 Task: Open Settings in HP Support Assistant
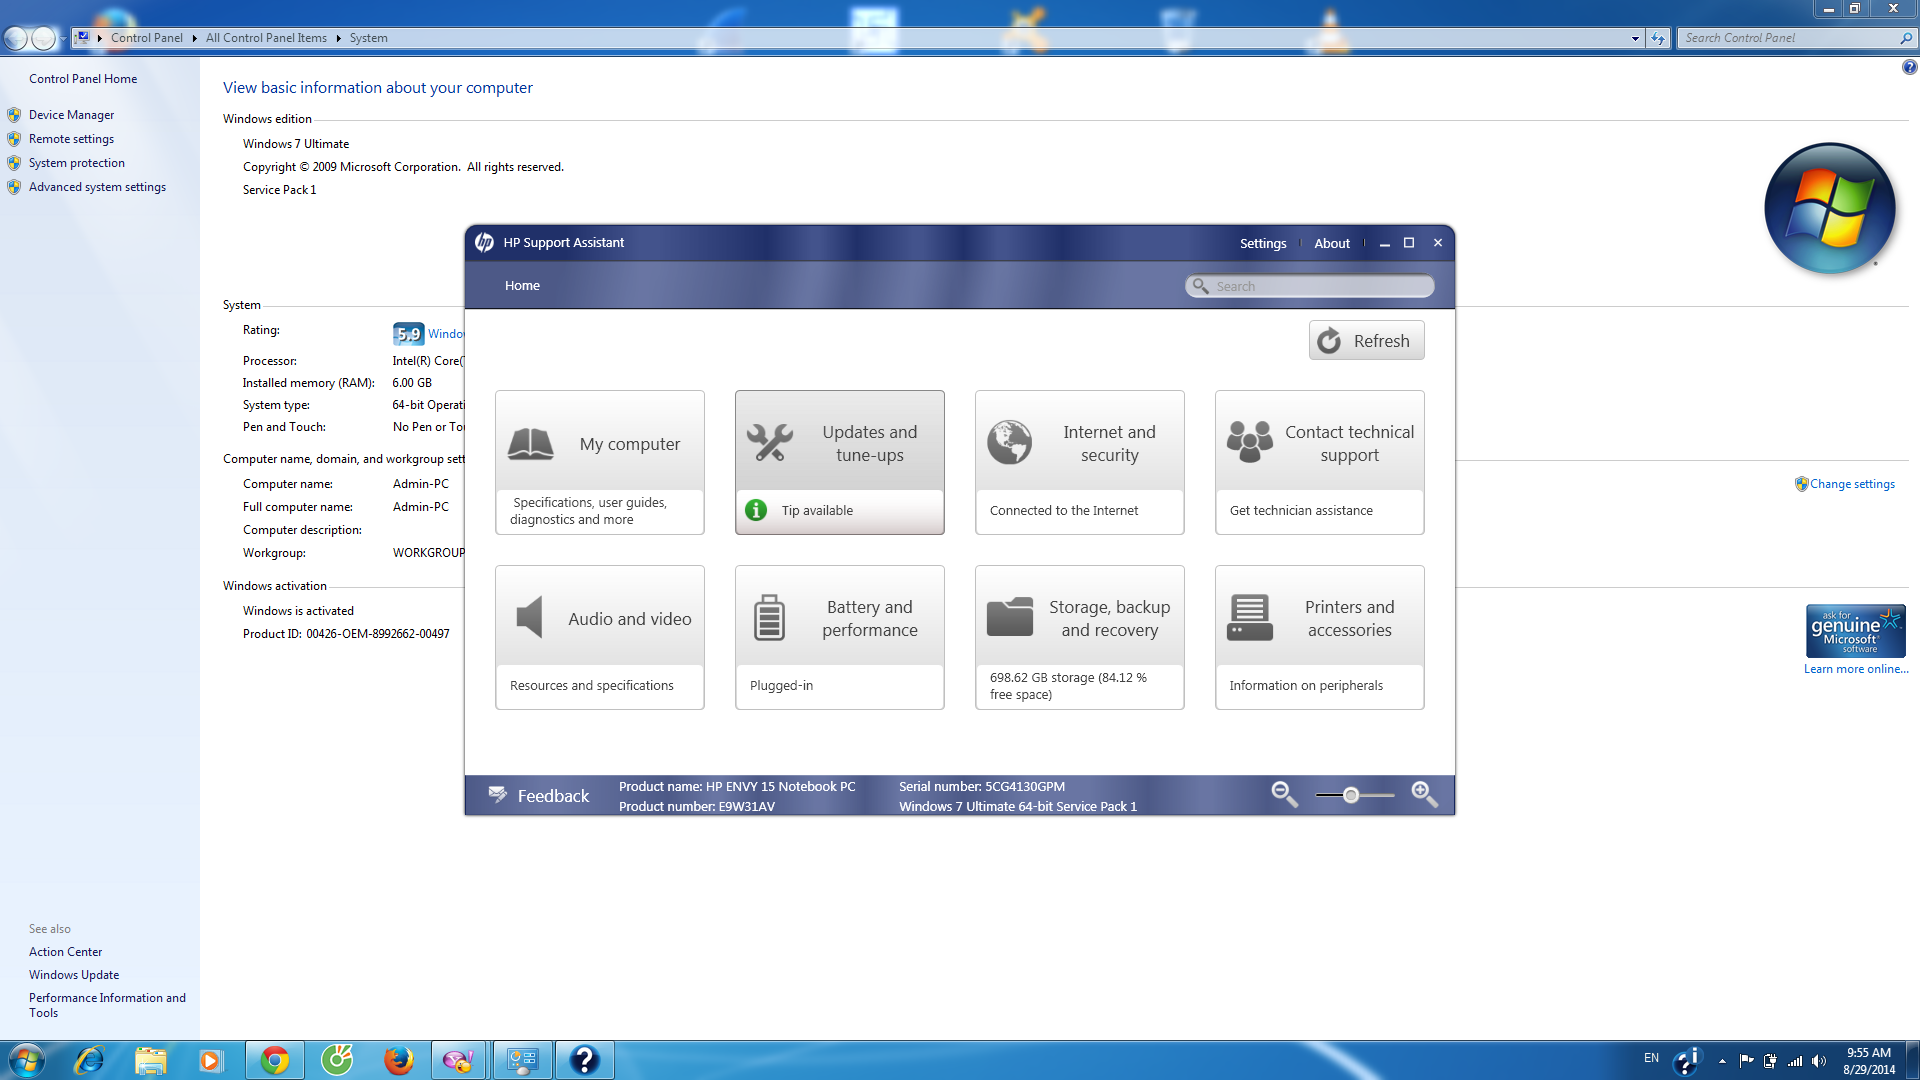click(1263, 243)
